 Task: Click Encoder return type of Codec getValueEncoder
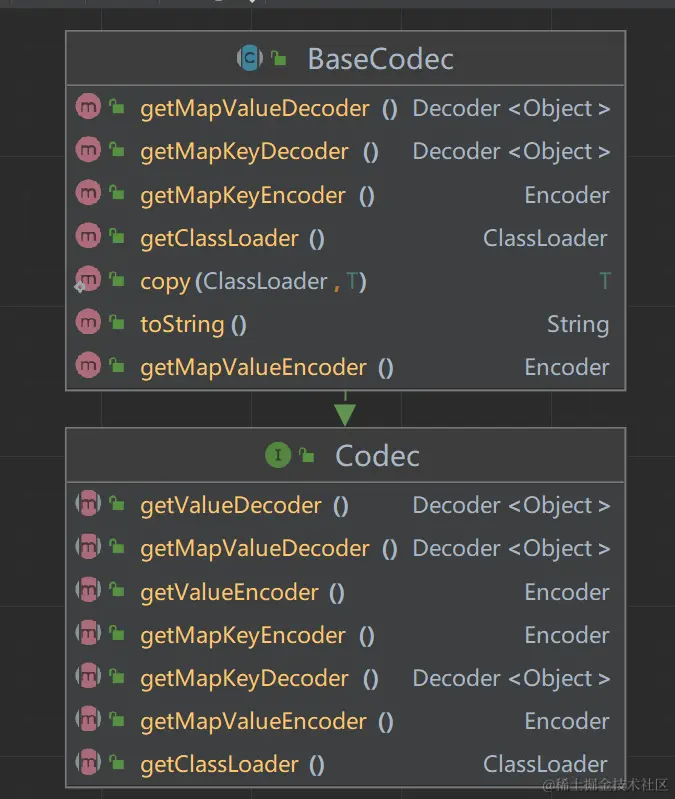click(x=567, y=592)
